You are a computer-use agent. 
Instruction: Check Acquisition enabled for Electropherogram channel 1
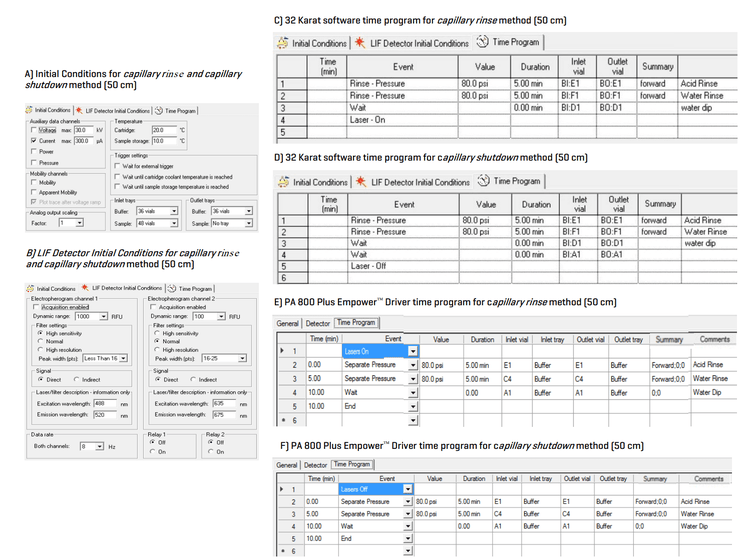tap(34, 307)
